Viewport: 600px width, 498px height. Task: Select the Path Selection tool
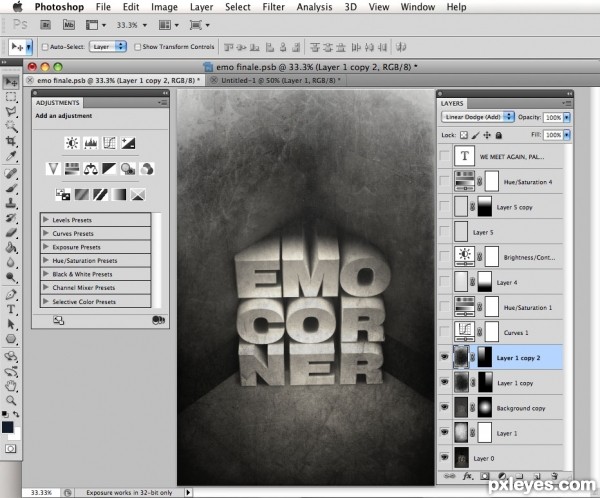11,324
